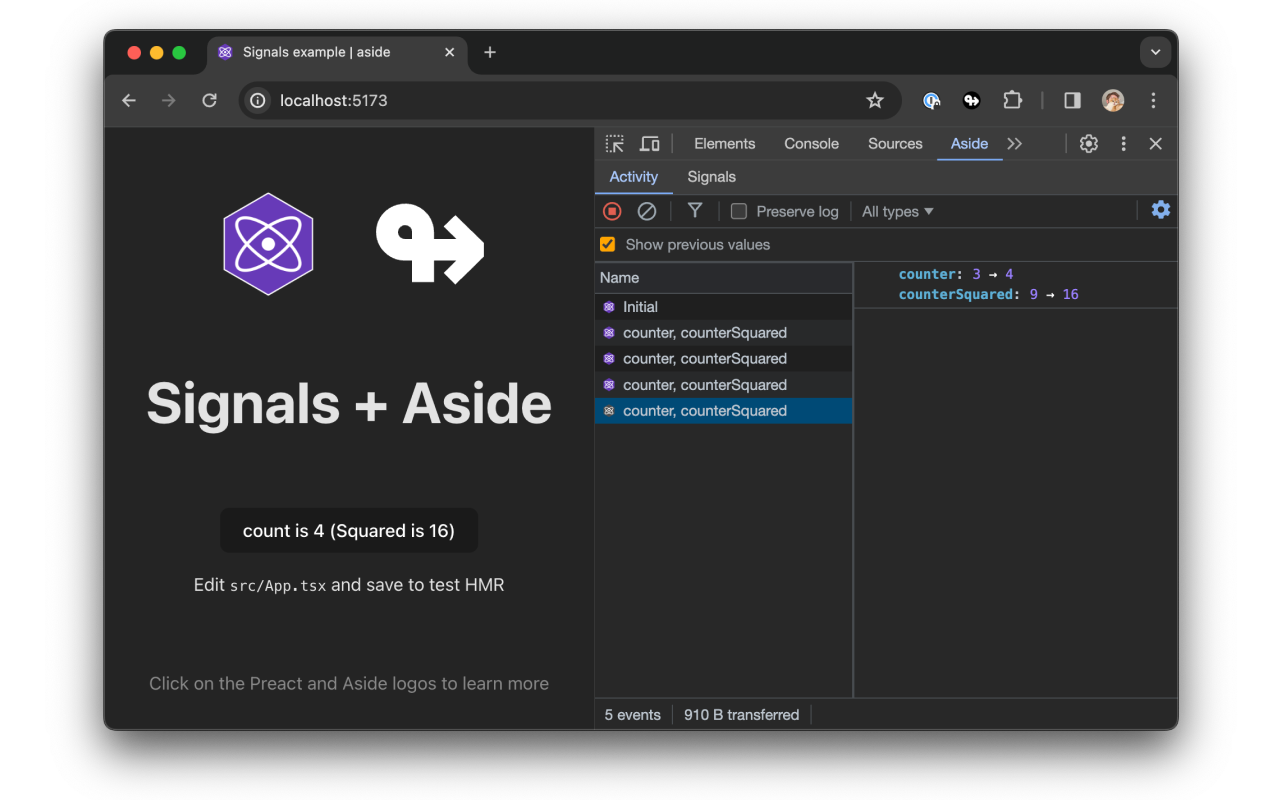Select the Aside DevTools tab
This screenshot has height=800, width=1280.
point(969,144)
